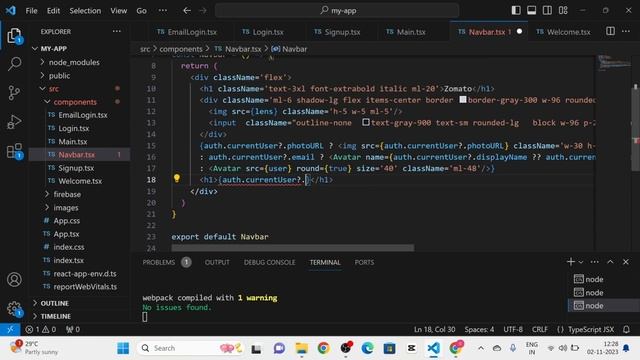Switch to the EmailLogin.tsx editor tab
This screenshot has width=640, height=360.
coord(187,32)
